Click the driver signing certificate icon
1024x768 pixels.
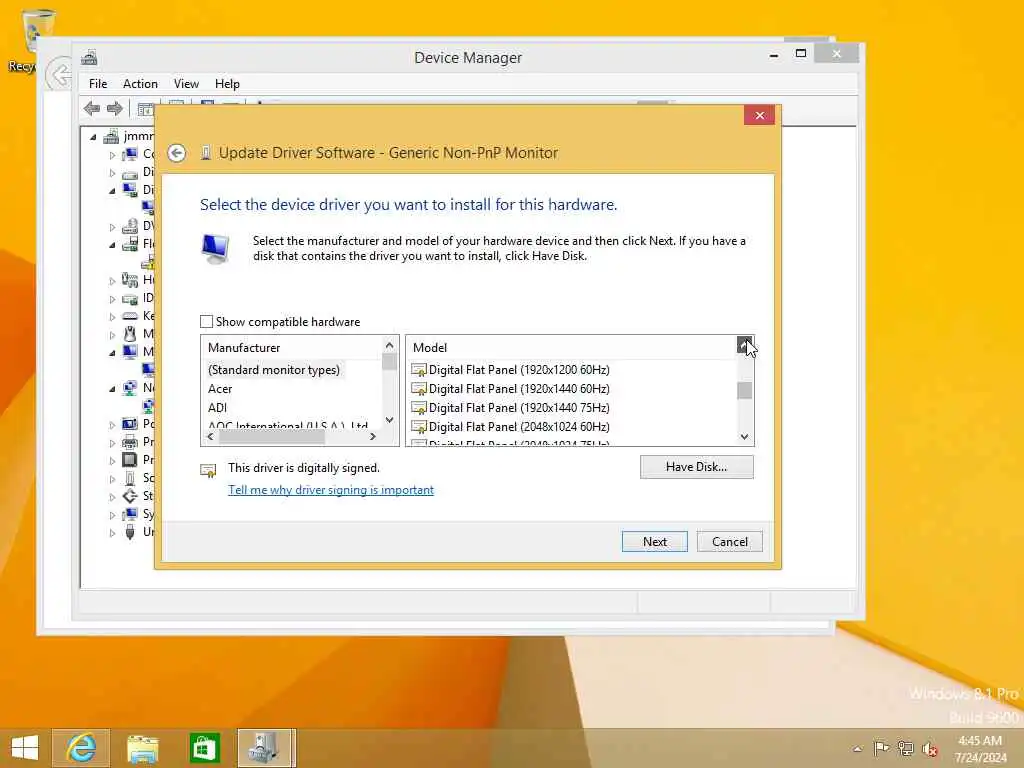tap(208, 470)
